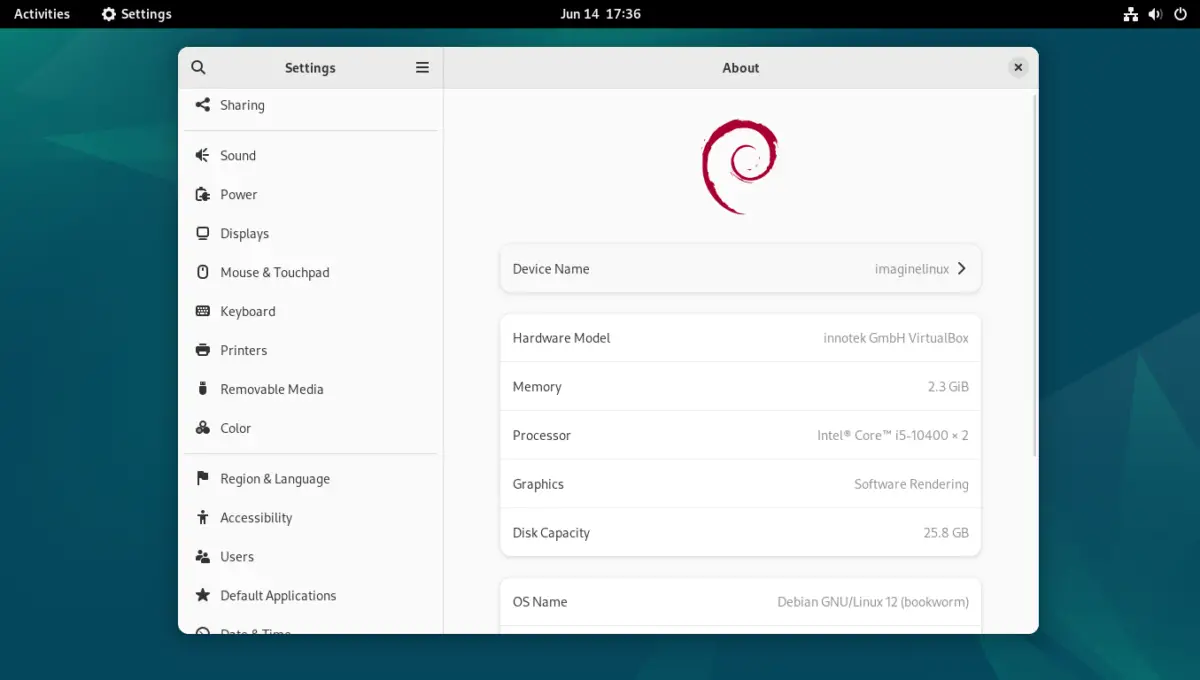The width and height of the screenshot is (1200, 680).
Task: Click the Color icon in sidebar
Action: pyautogui.click(x=202, y=428)
